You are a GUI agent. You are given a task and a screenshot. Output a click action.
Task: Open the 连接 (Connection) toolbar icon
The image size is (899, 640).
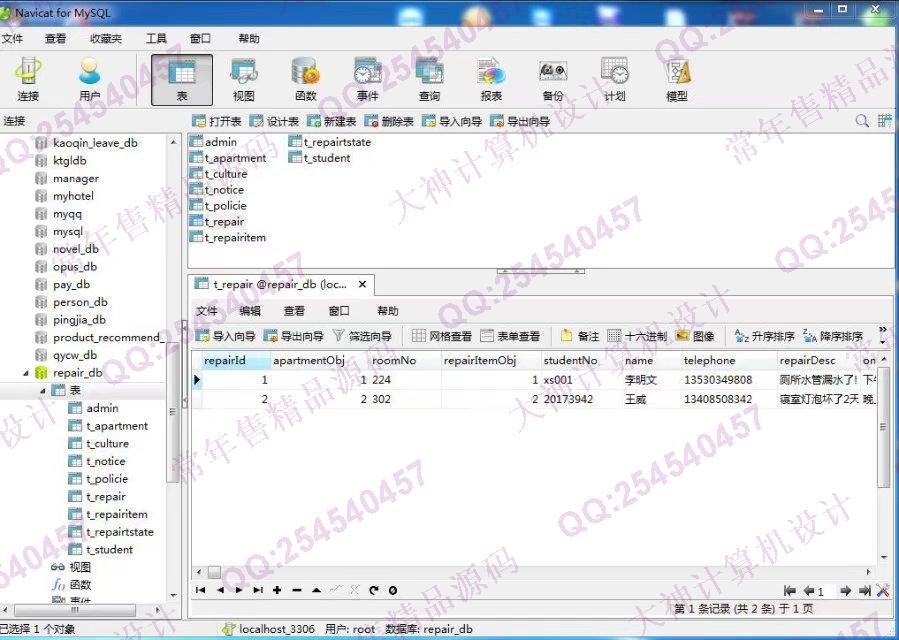click(28, 80)
